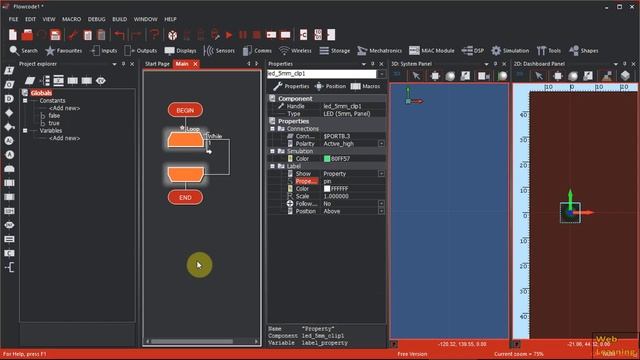This screenshot has height=360, width=640.
Task: Close the Main flowchart tab
Action: pos(196,64)
